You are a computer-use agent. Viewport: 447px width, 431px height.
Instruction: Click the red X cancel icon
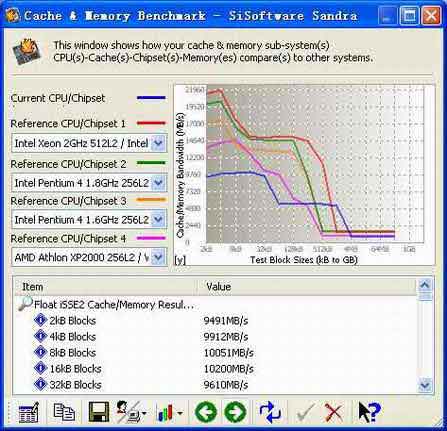click(x=333, y=413)
